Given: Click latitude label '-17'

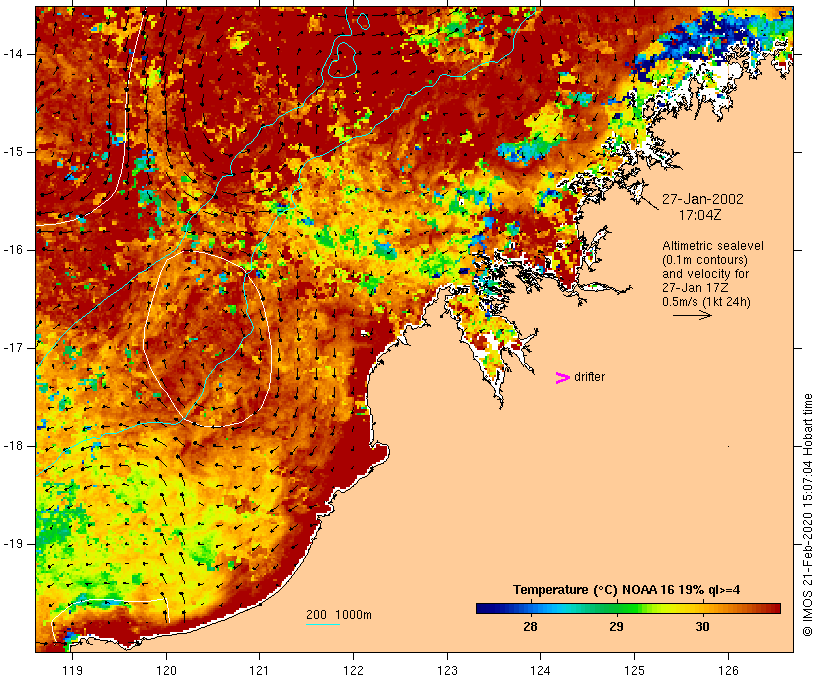Looking at the screenshot, I should point(13,348).
